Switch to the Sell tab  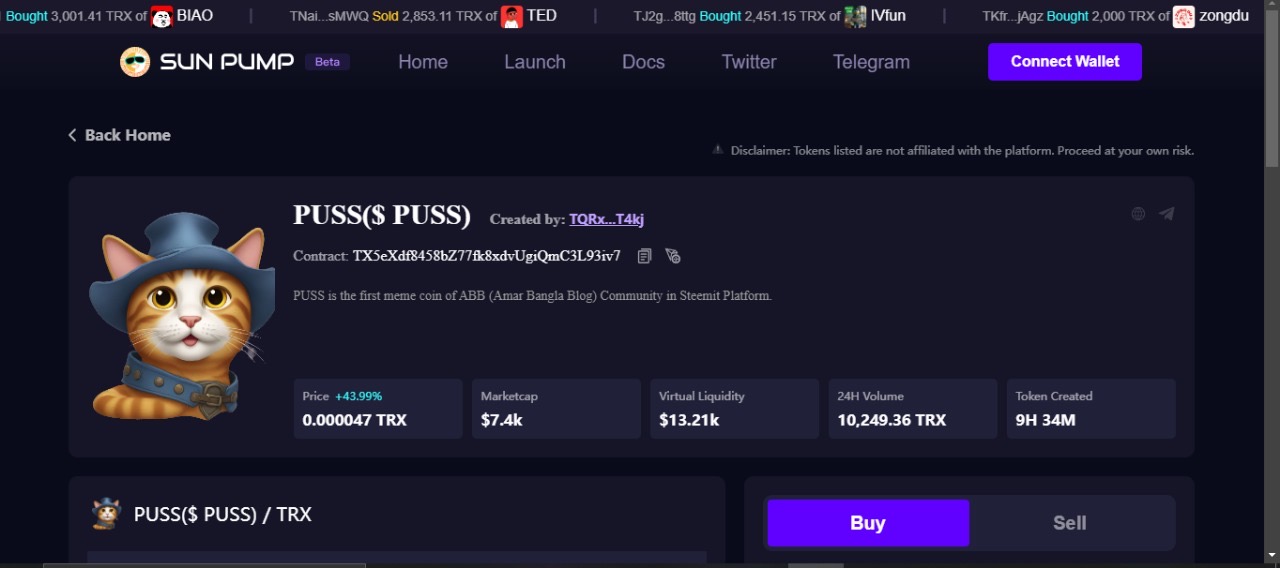tap(1070, 523)
